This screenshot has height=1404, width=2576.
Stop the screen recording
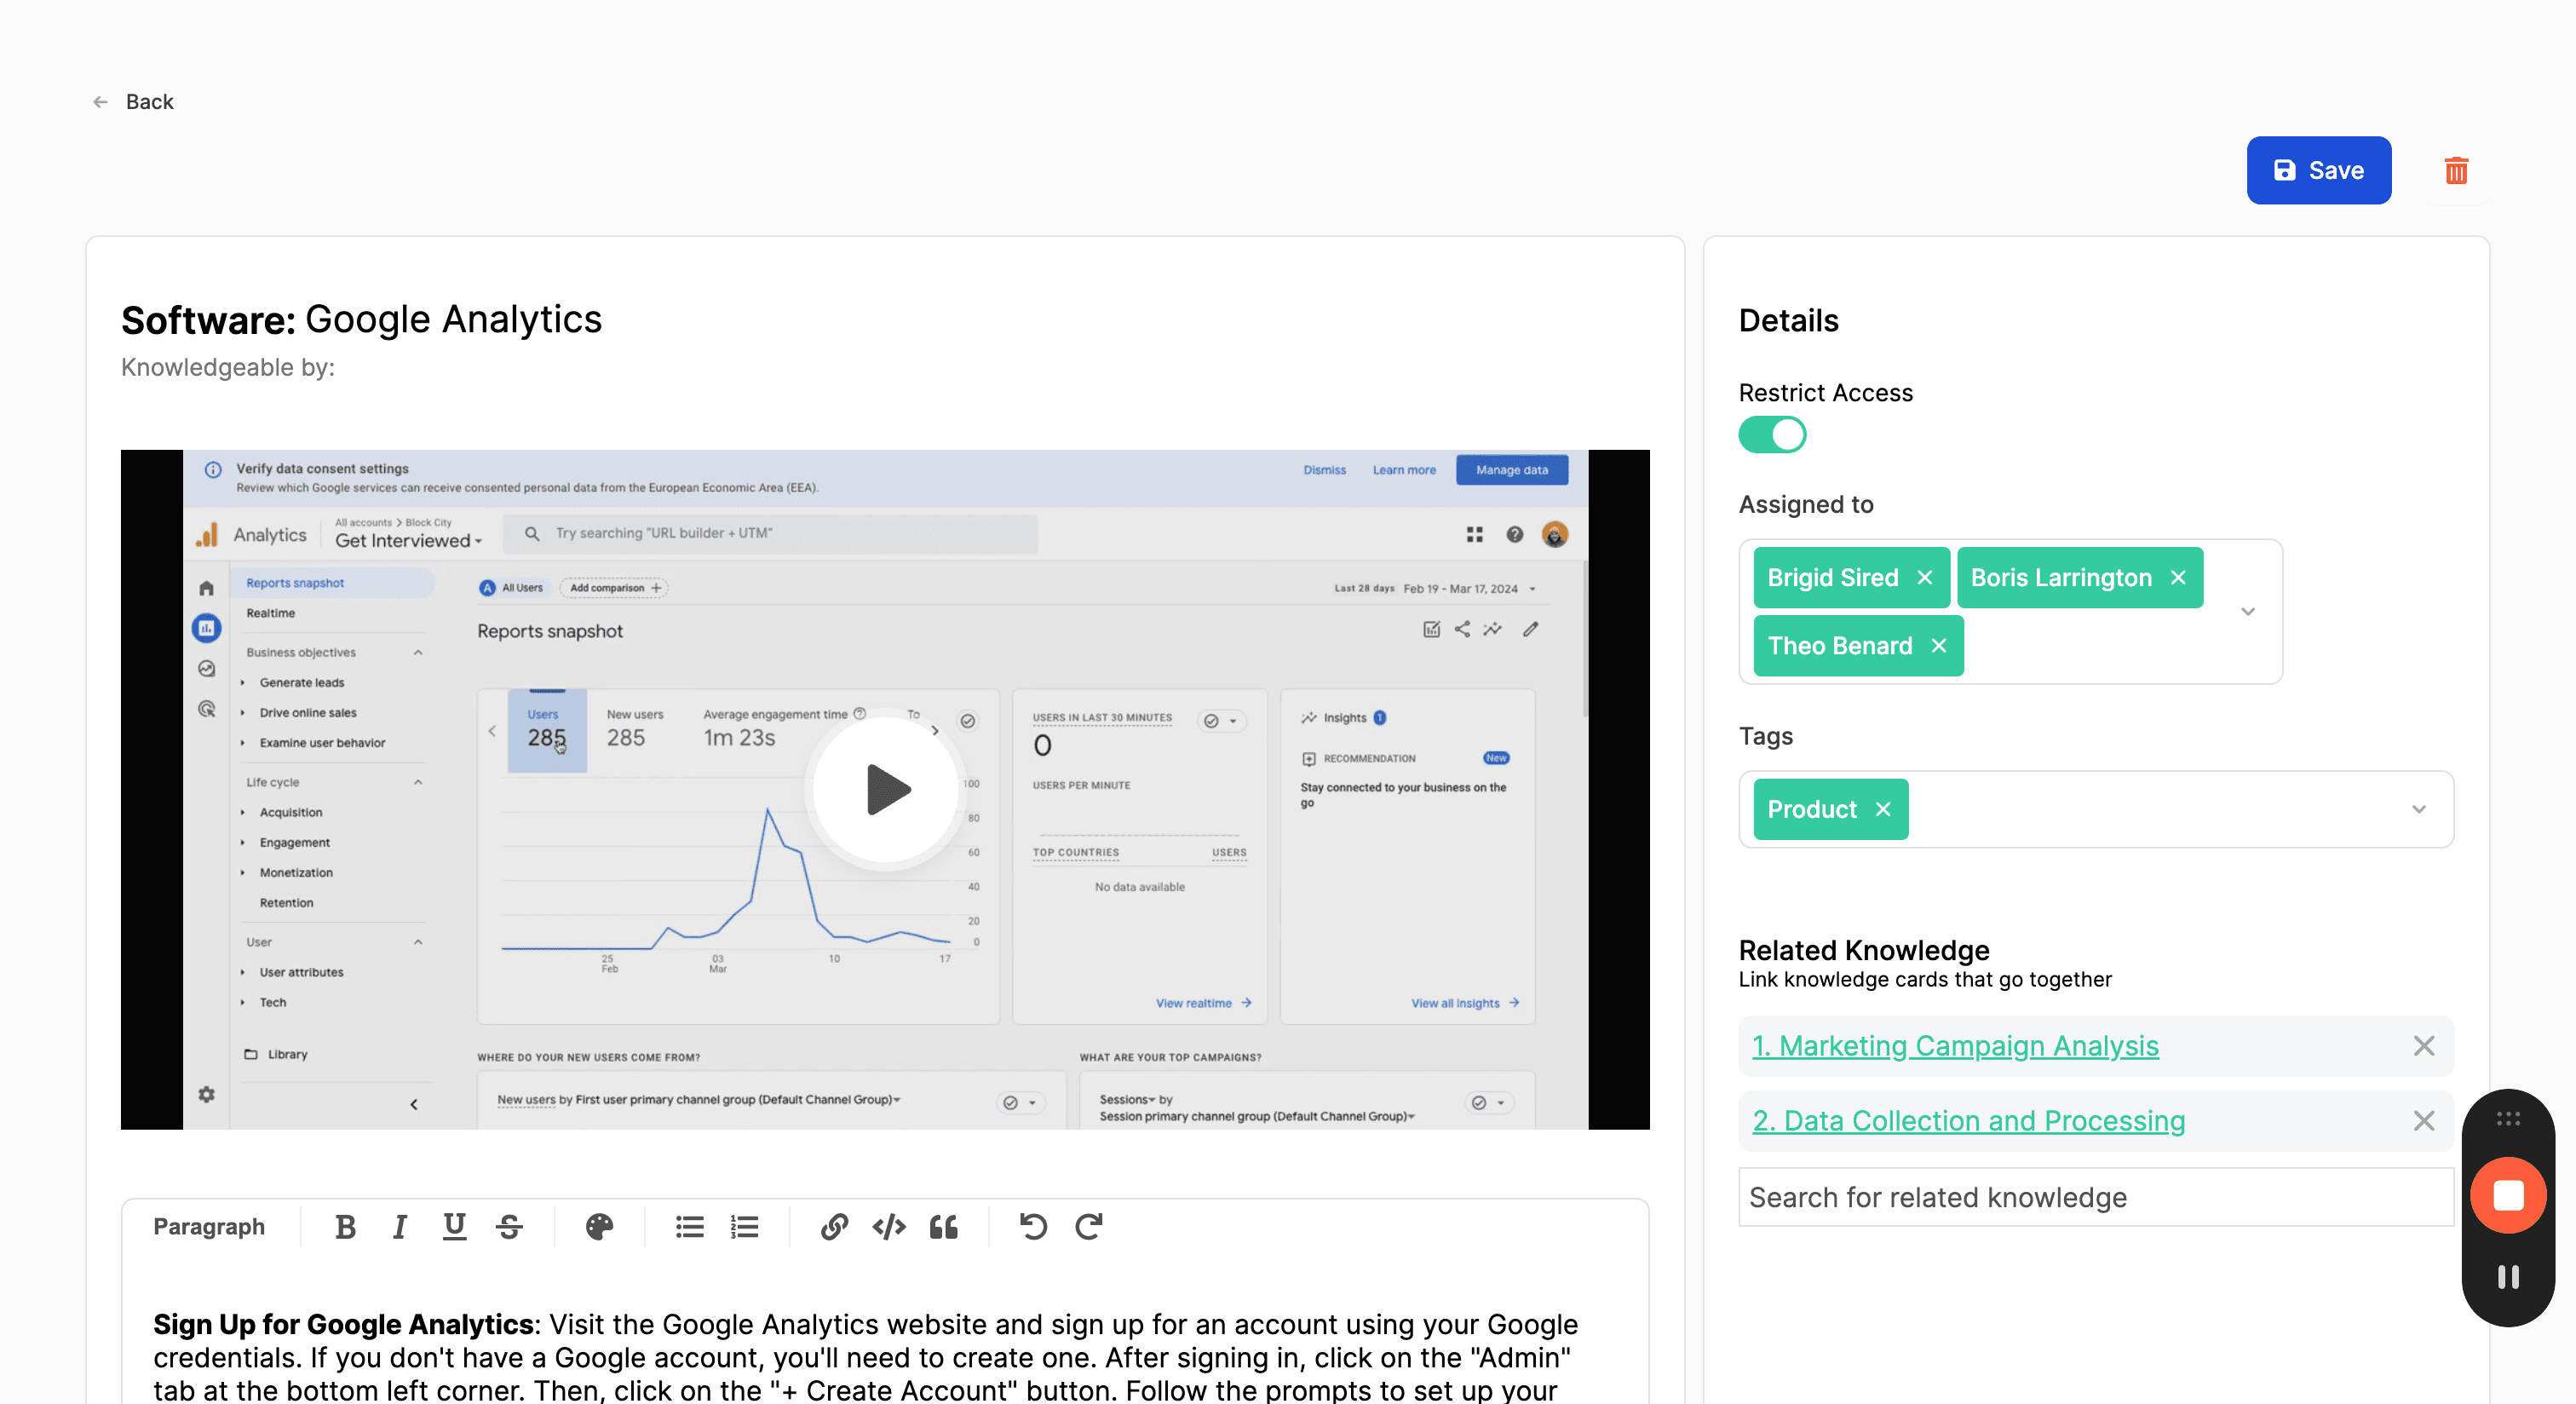pos(2508,1195)
